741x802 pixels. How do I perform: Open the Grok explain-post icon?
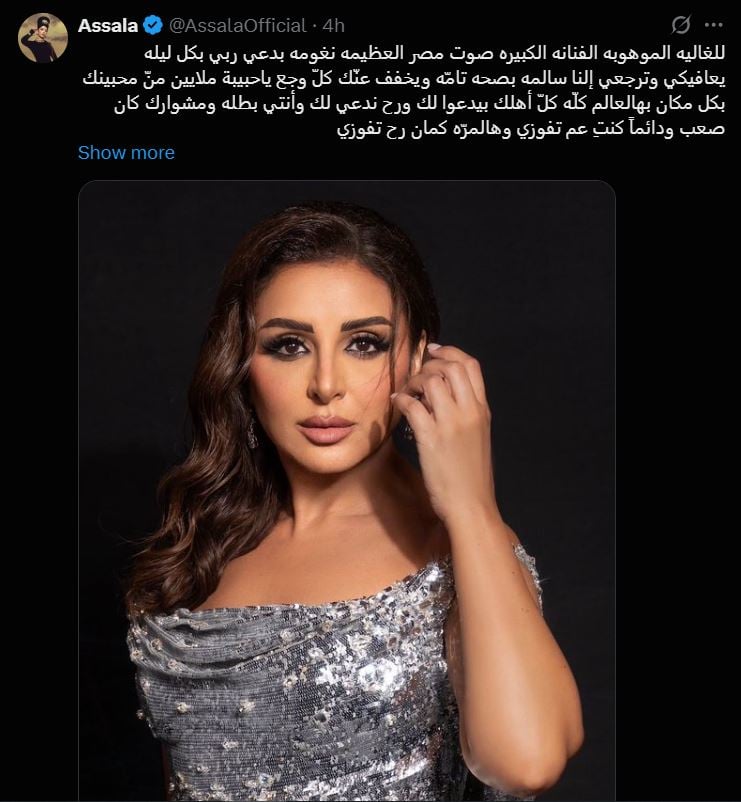click(681, 25)
